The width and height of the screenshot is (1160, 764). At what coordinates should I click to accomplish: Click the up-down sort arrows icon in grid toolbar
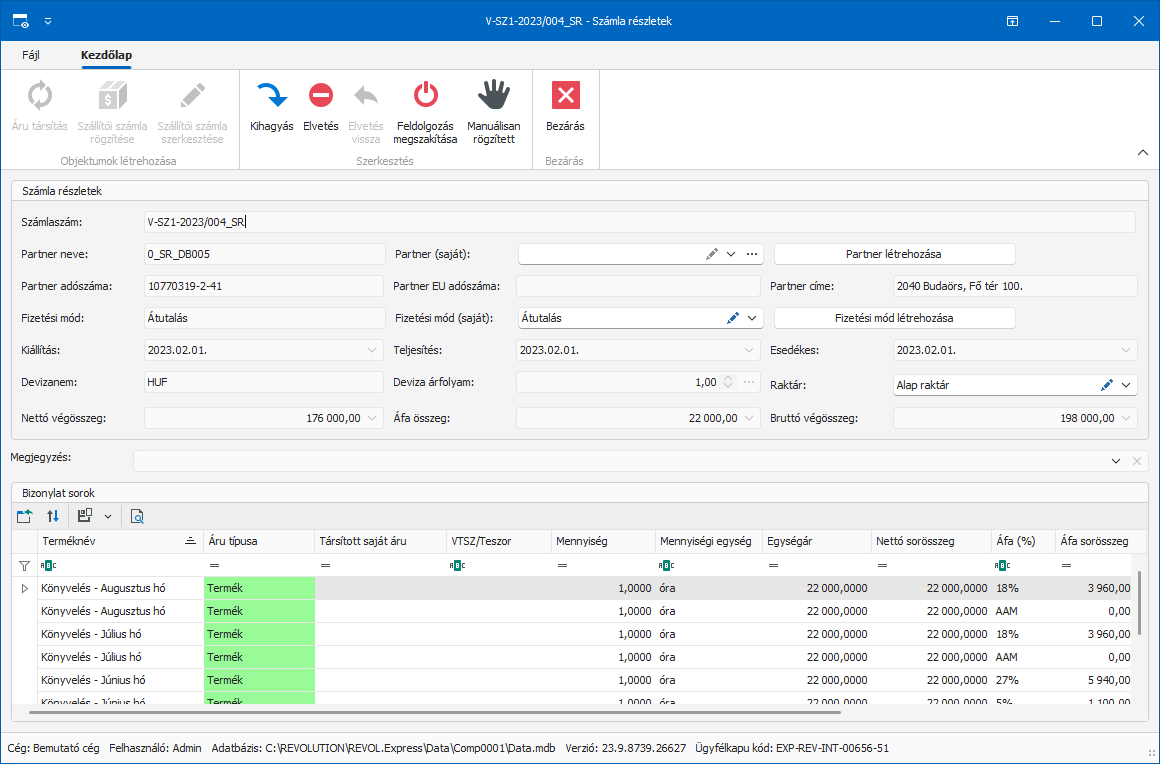coord(53,516)
